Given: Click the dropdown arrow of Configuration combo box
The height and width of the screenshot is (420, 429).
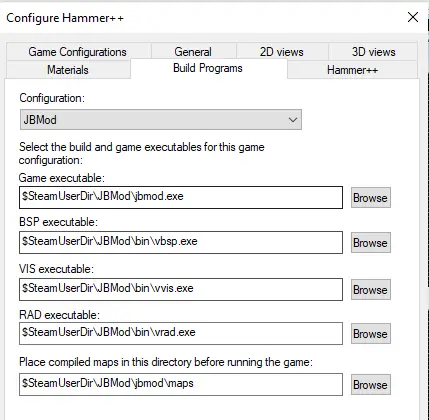Looking at the screenshot, I should click(x=293, y=120).
